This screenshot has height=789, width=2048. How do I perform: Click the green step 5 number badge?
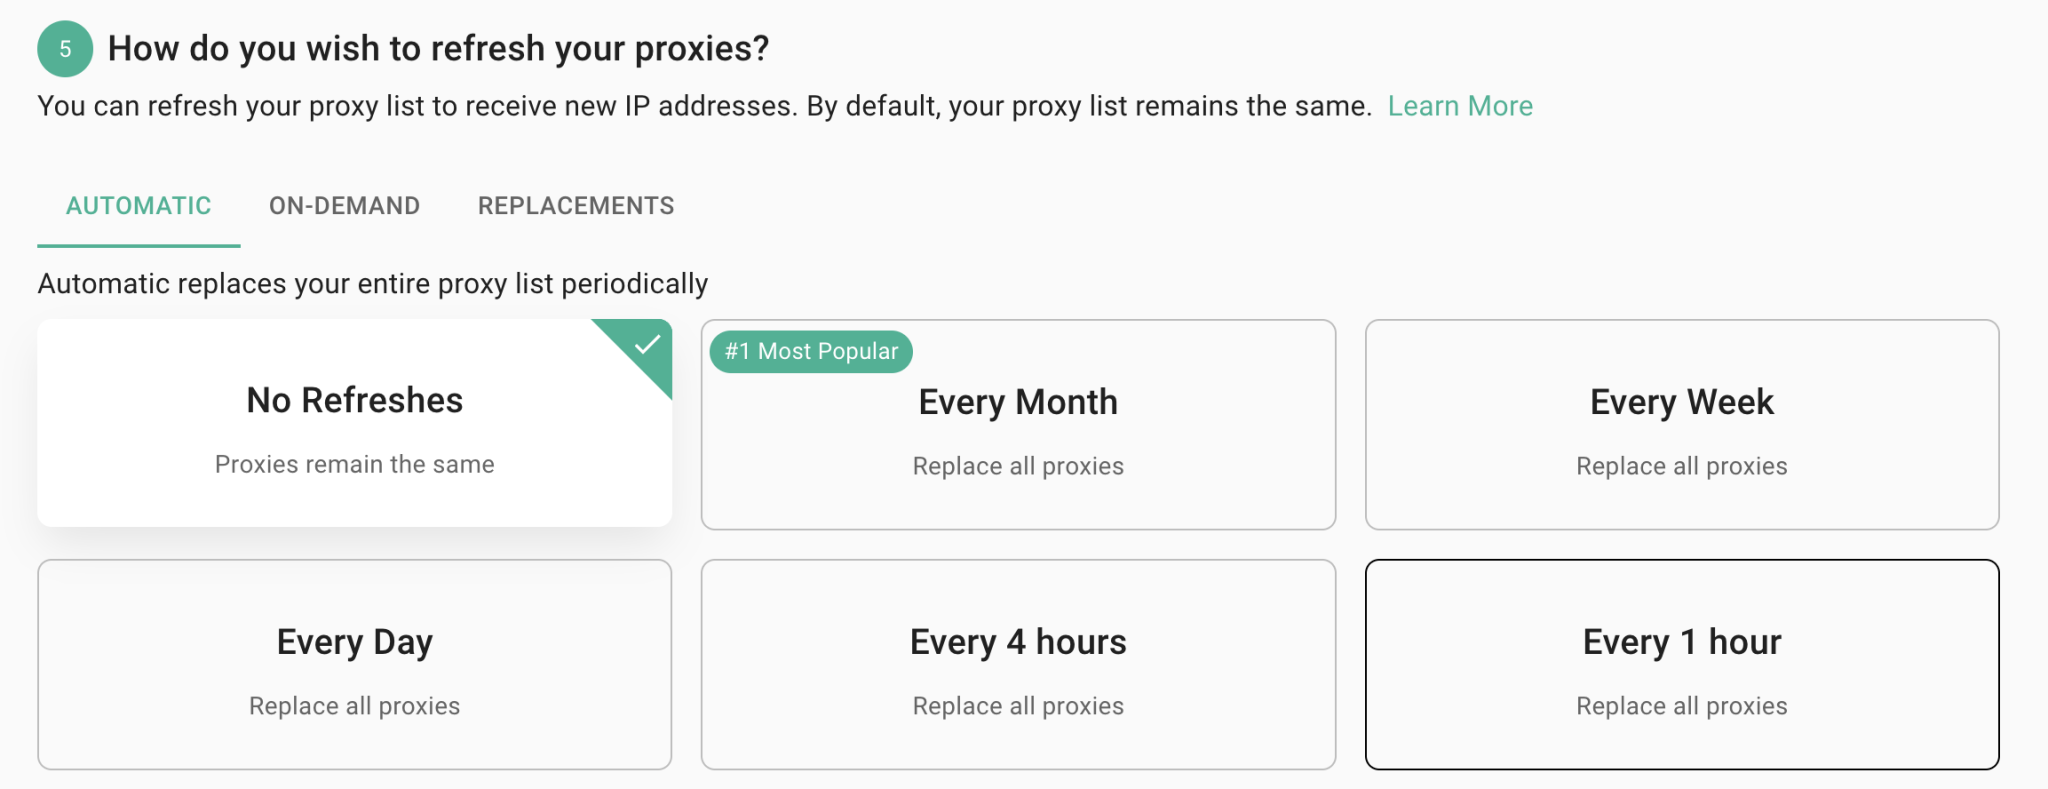[x=65, y=49]
